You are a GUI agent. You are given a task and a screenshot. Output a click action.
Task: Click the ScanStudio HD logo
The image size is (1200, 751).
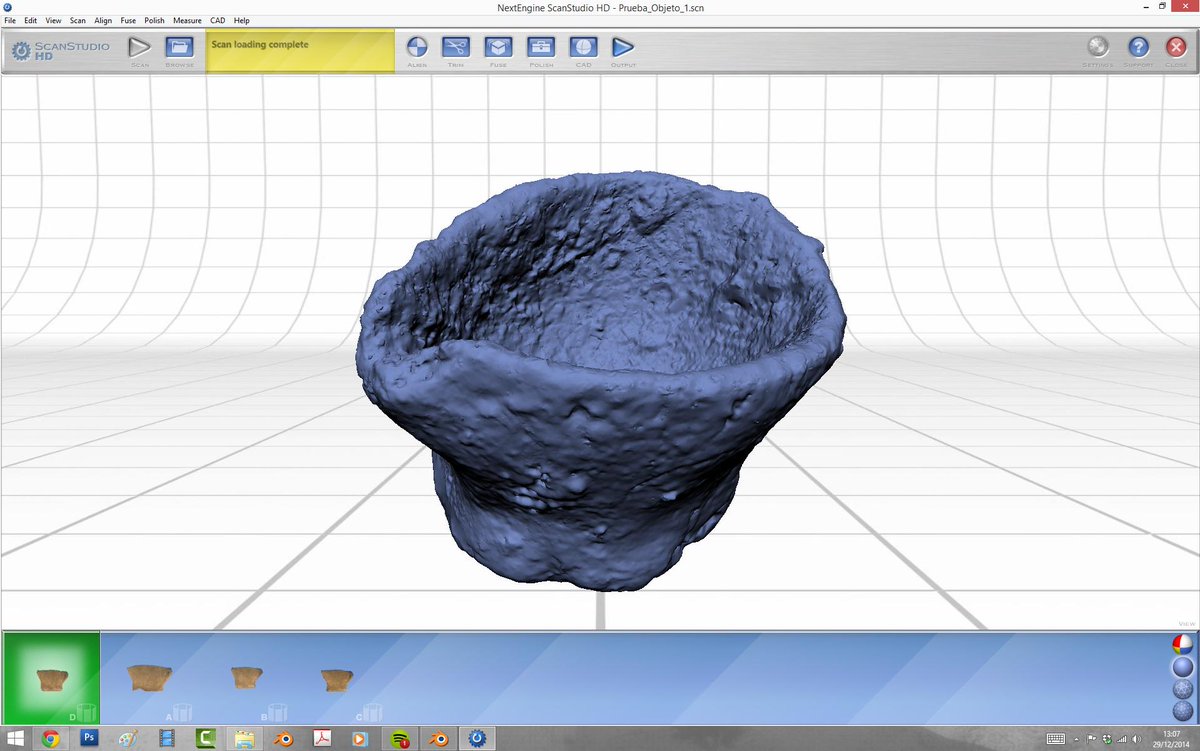(x=60, y=50)
